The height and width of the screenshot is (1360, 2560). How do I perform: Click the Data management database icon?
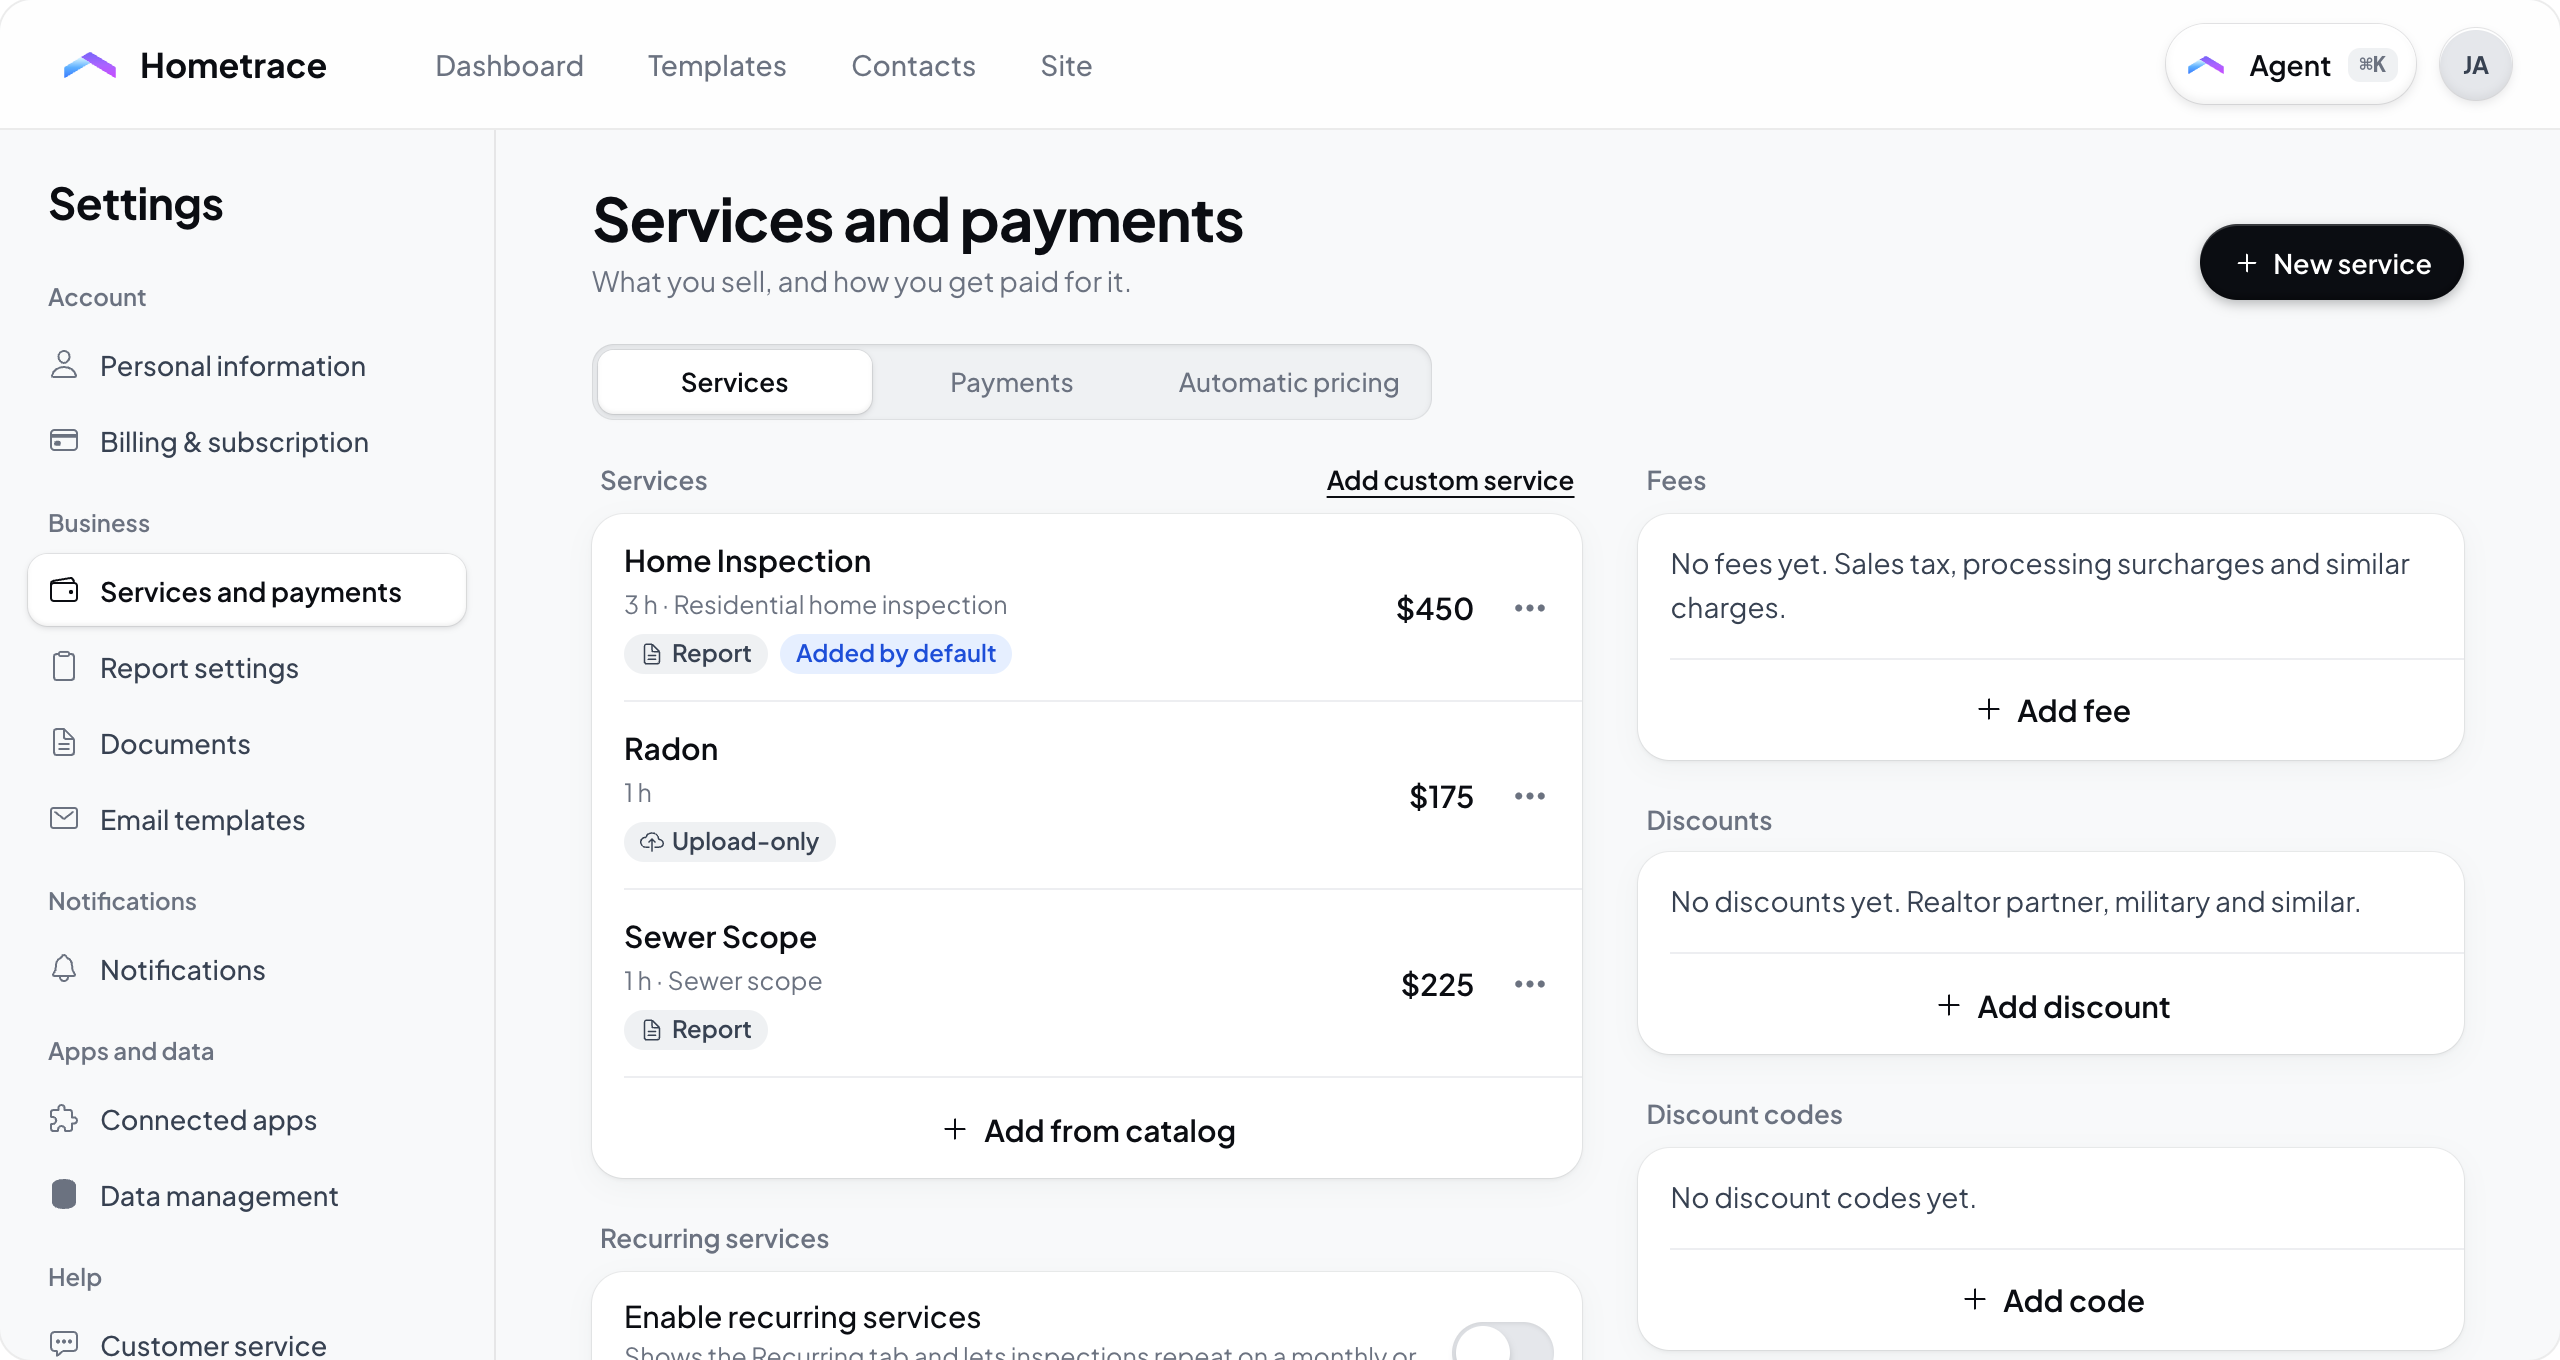pyautogui.click(x=64, y=1195)
